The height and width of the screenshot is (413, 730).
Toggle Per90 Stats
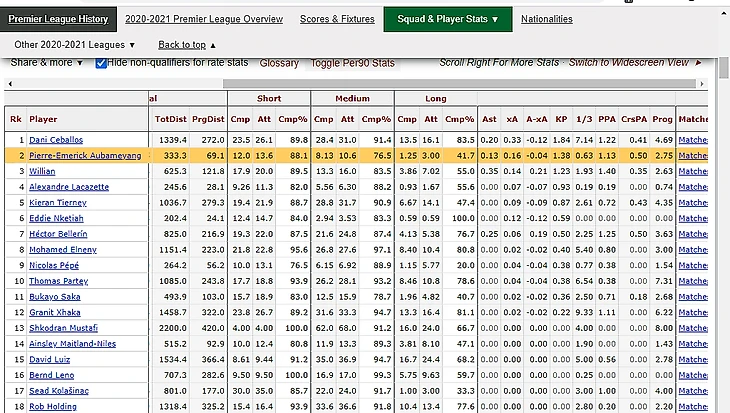tap(354, 63)
